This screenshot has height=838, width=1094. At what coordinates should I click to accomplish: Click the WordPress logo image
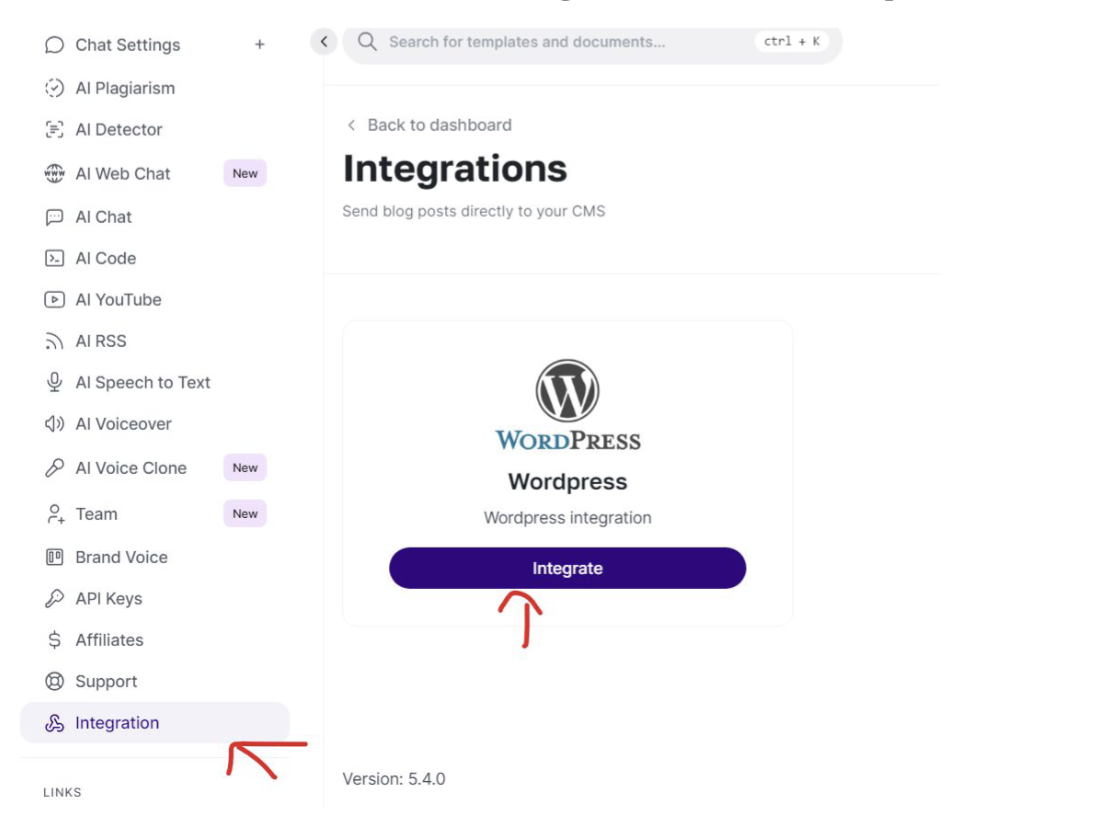point(567,405)
